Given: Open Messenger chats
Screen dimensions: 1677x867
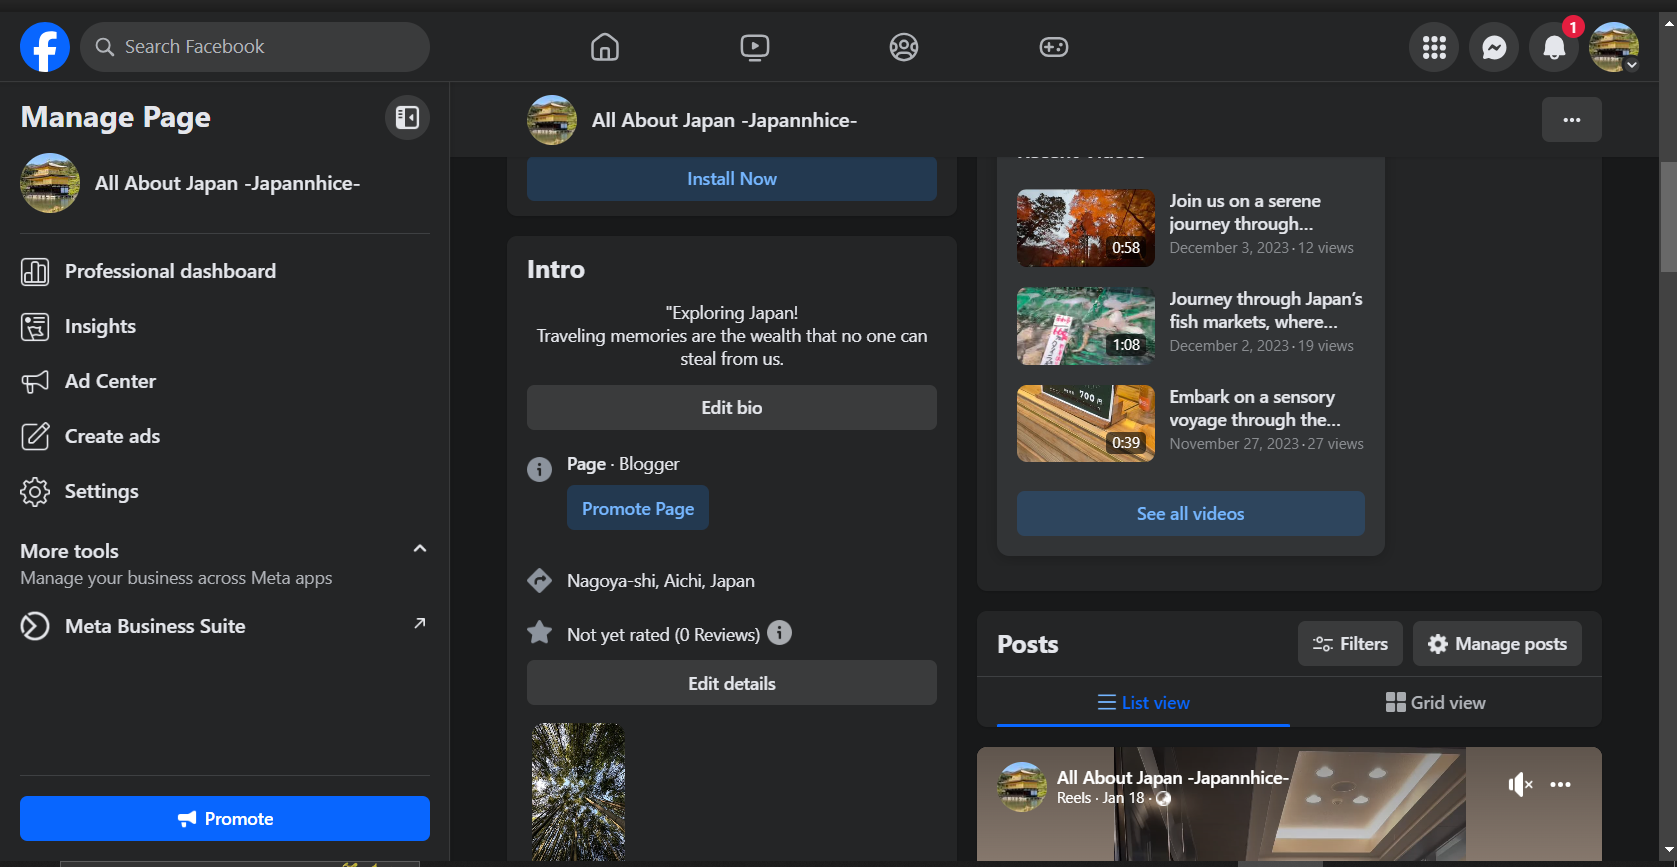Looking at the screenshot, I should pos(1494,47).
